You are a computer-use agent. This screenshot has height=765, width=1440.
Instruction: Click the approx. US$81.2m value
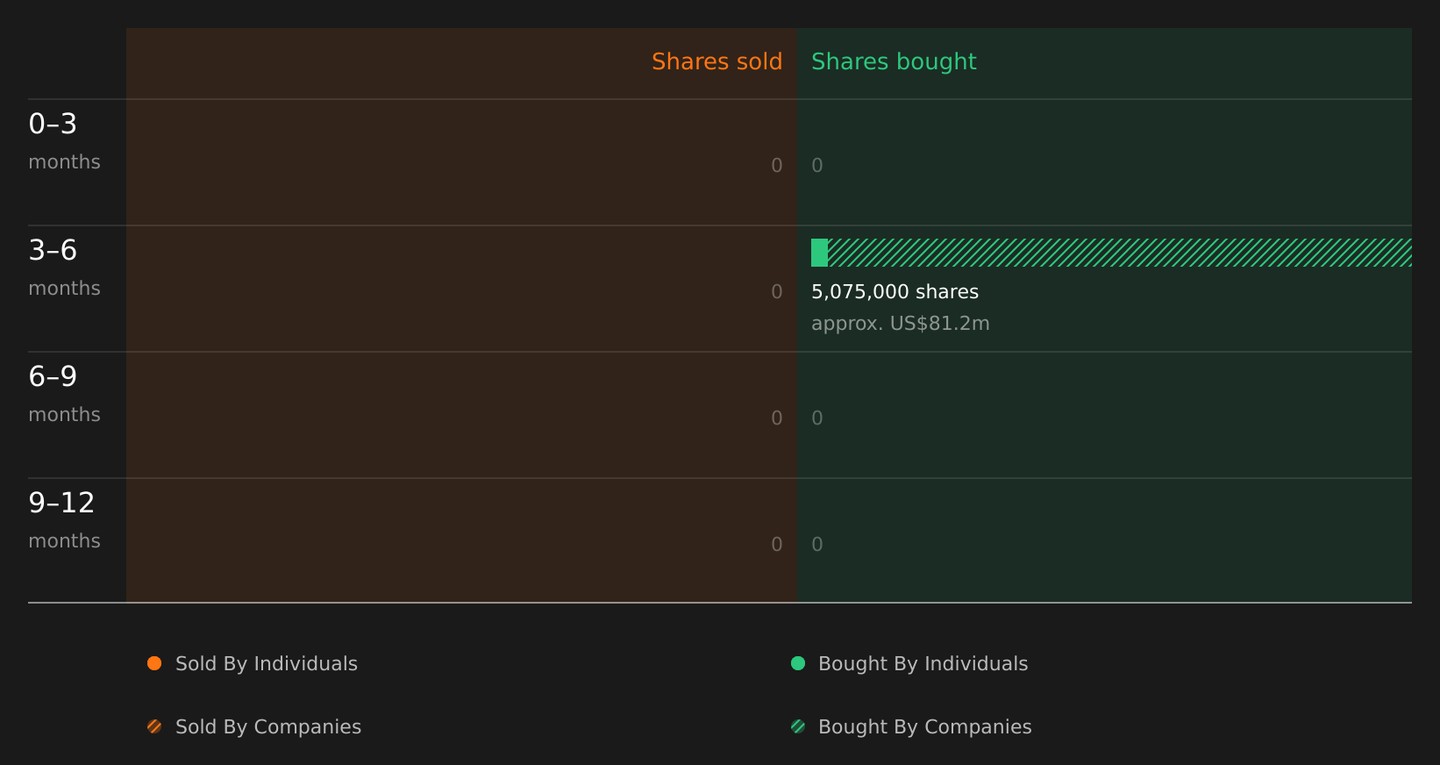point(900,323)
